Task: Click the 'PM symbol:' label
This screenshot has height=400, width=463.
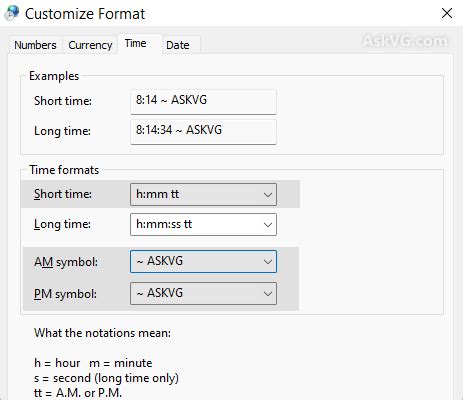Action: (x=65, y=294)
